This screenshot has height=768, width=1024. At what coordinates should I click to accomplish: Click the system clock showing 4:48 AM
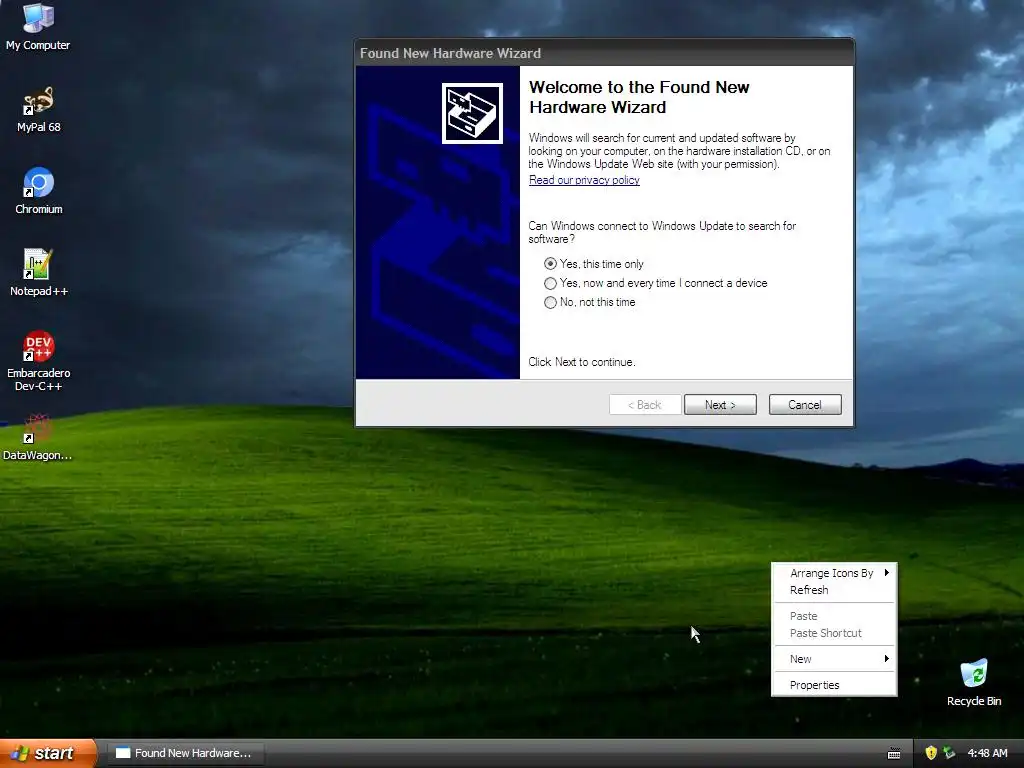pos(987,753)
